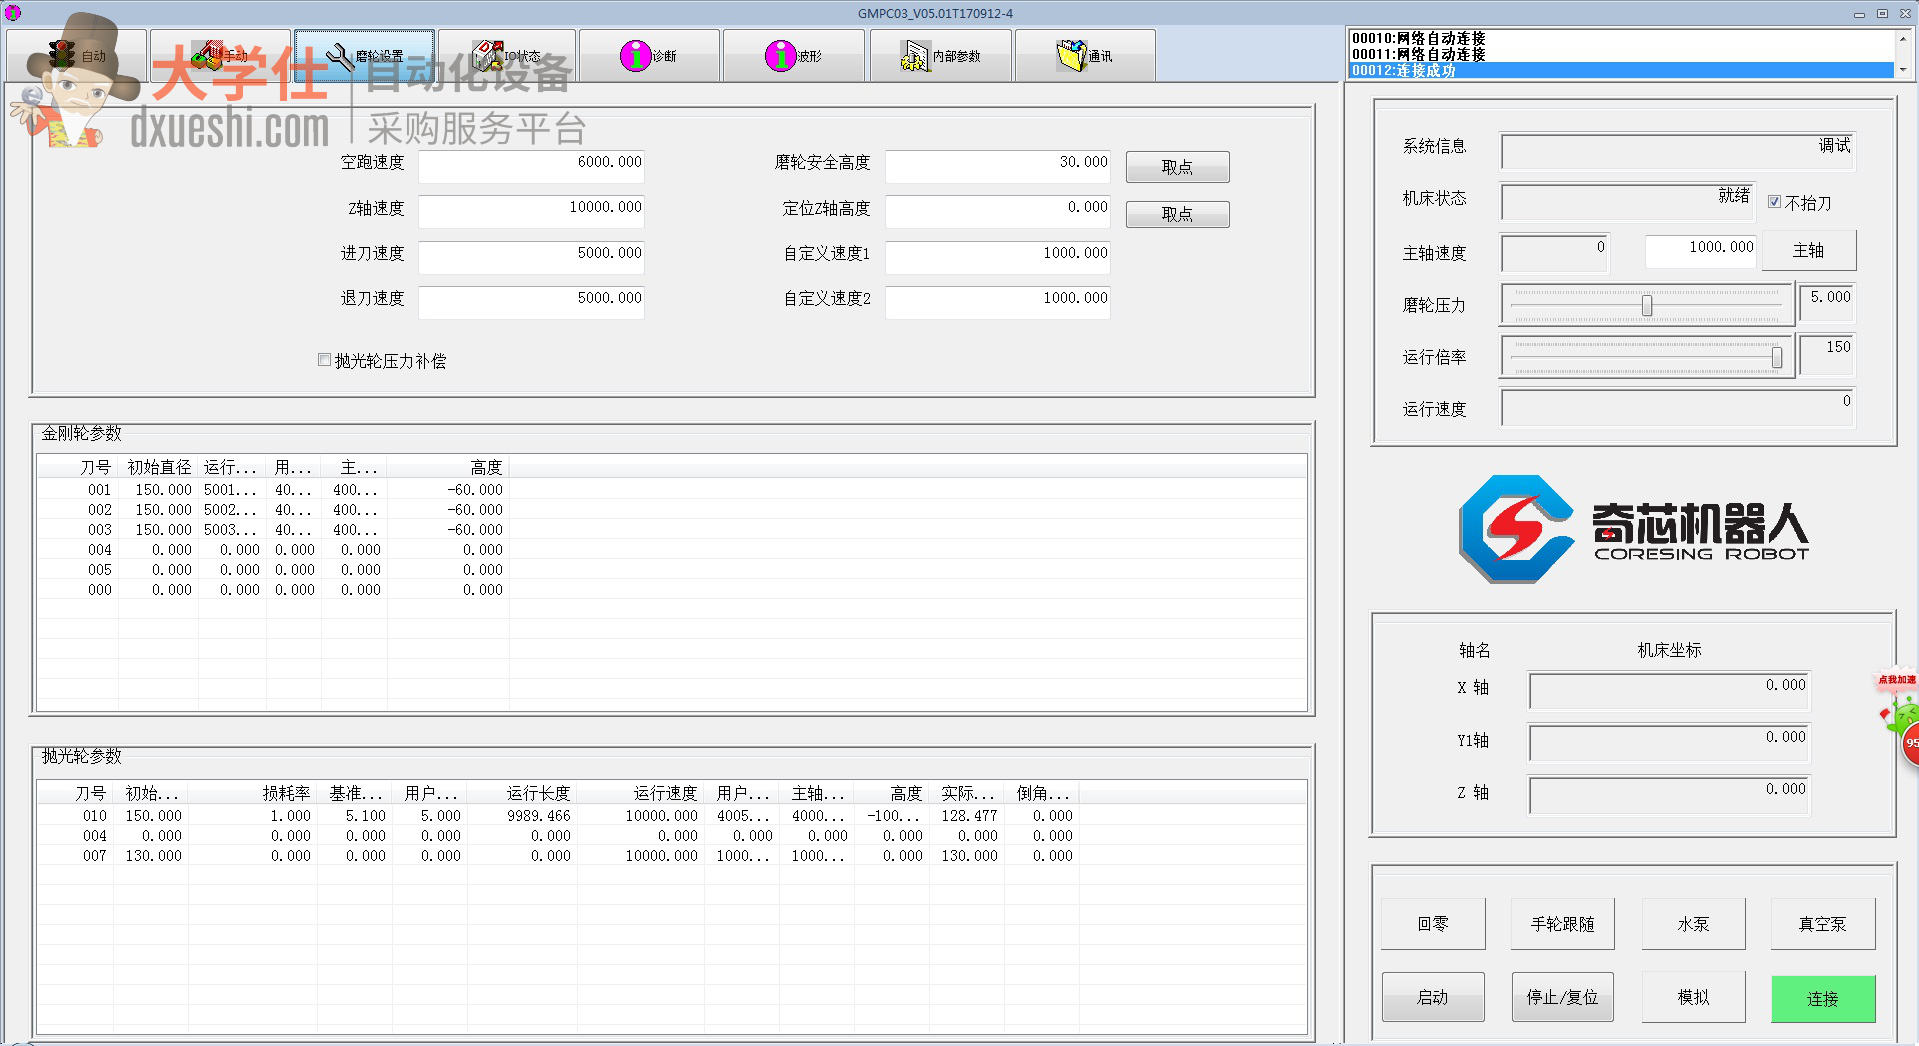
Task: Open the 手动 (Manual) tab
Action: 220,56
